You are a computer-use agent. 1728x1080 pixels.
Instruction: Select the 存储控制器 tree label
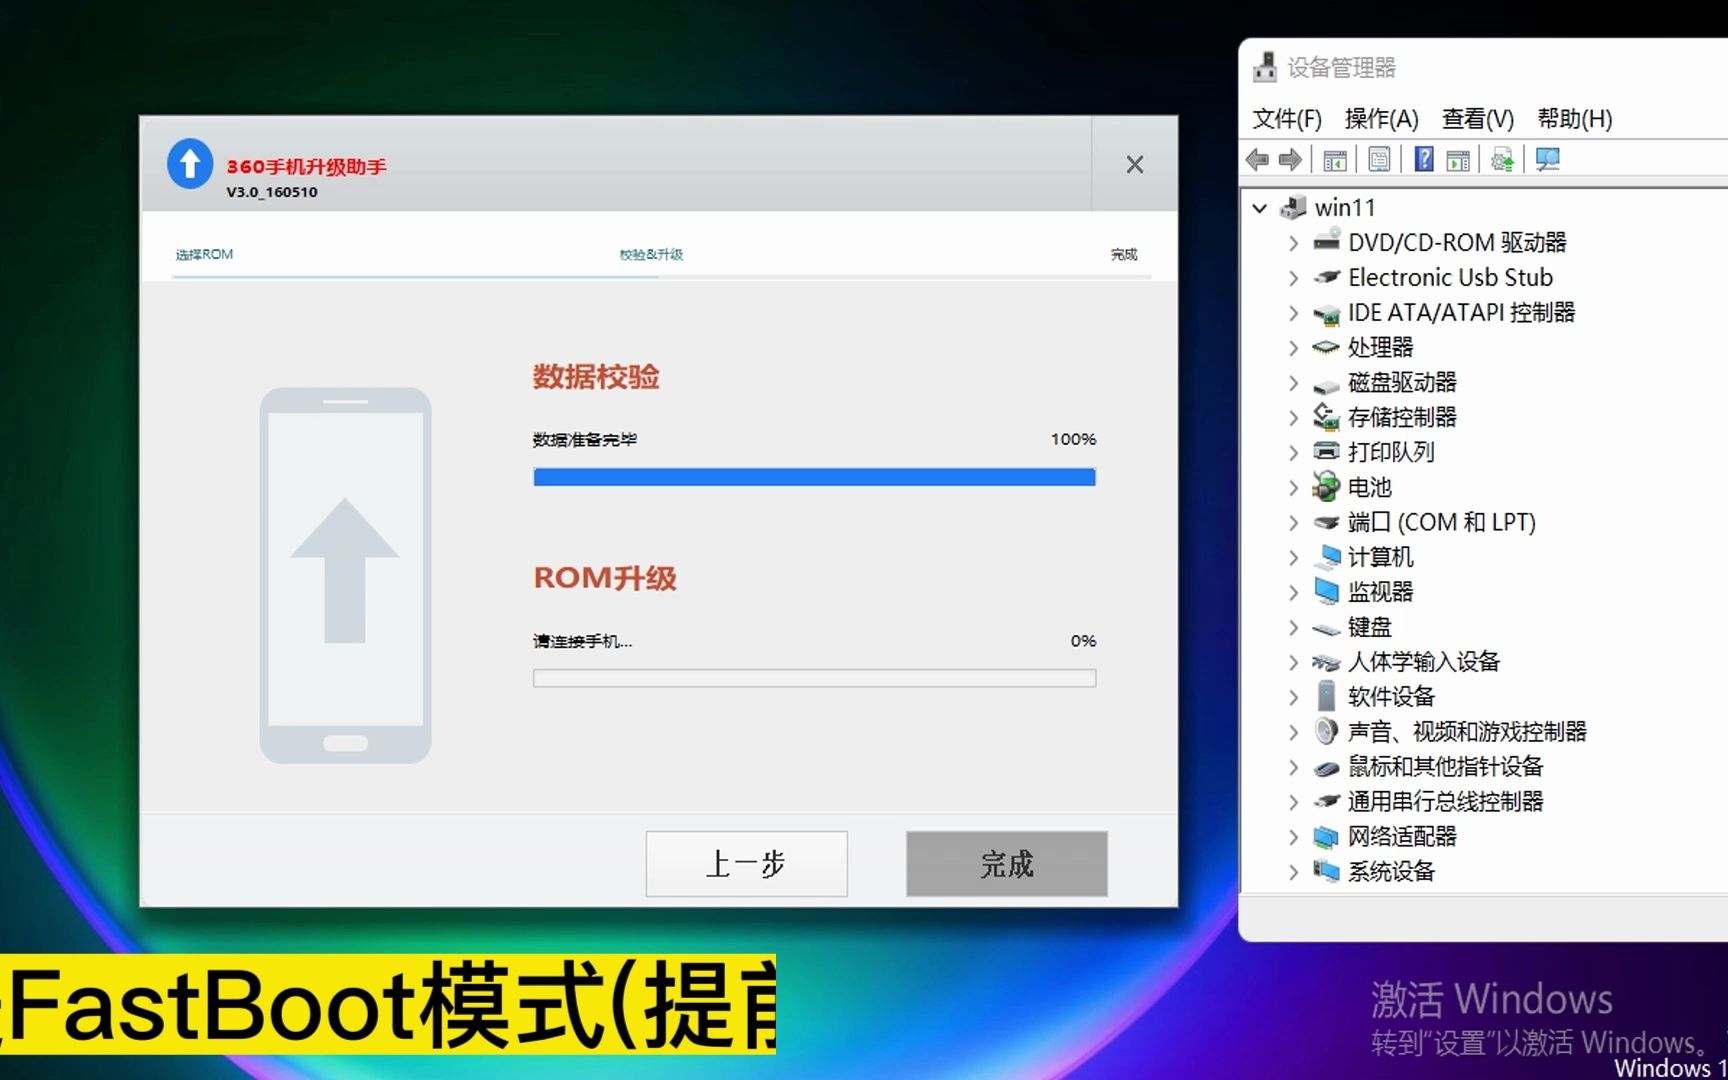coord(1402,417)
